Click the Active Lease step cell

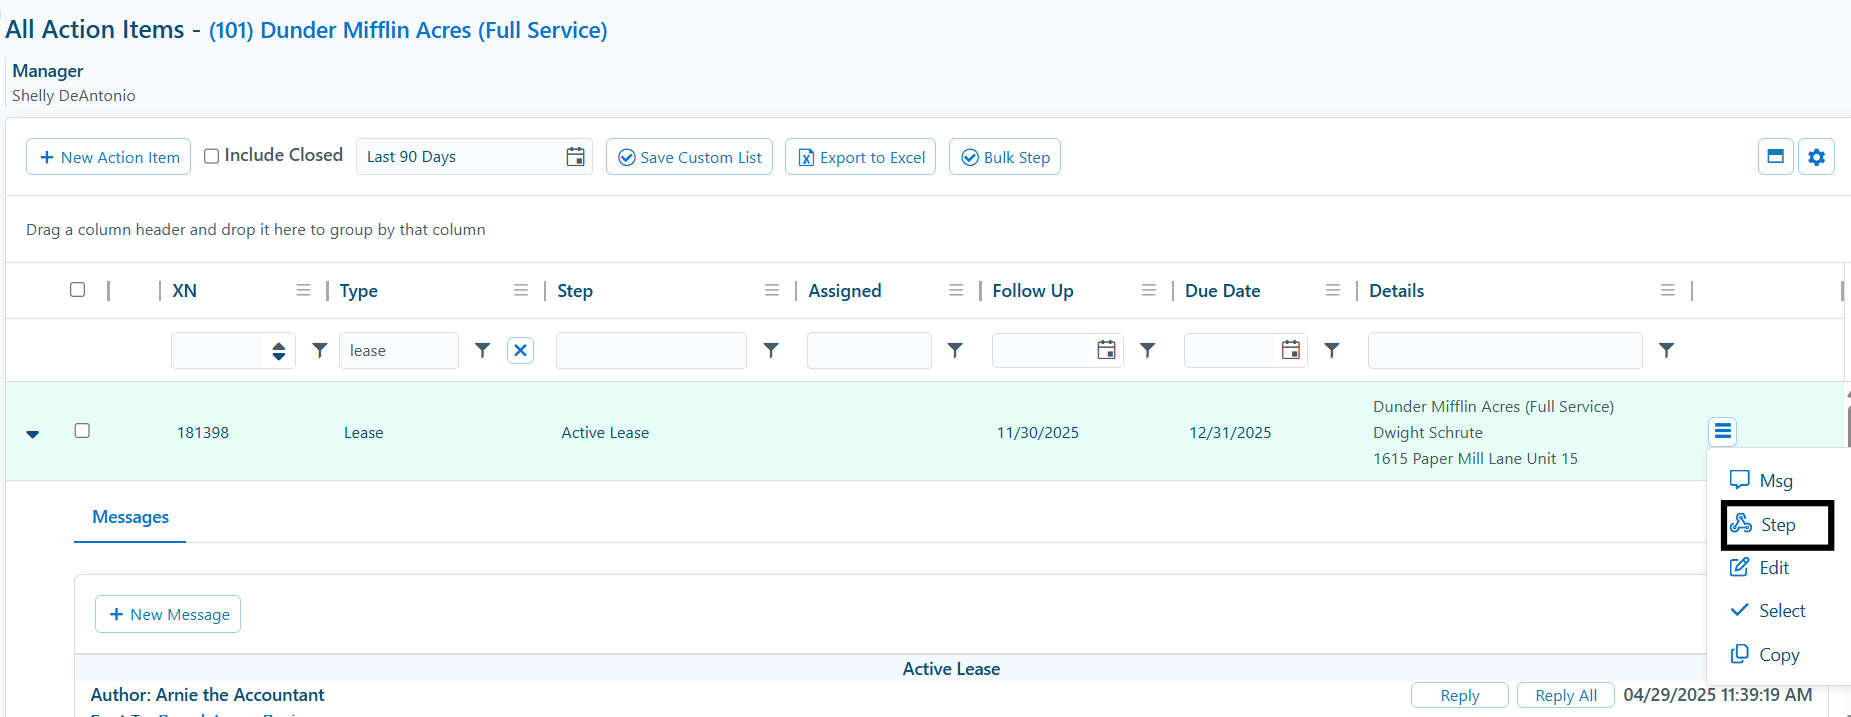[x=605, y=433]
